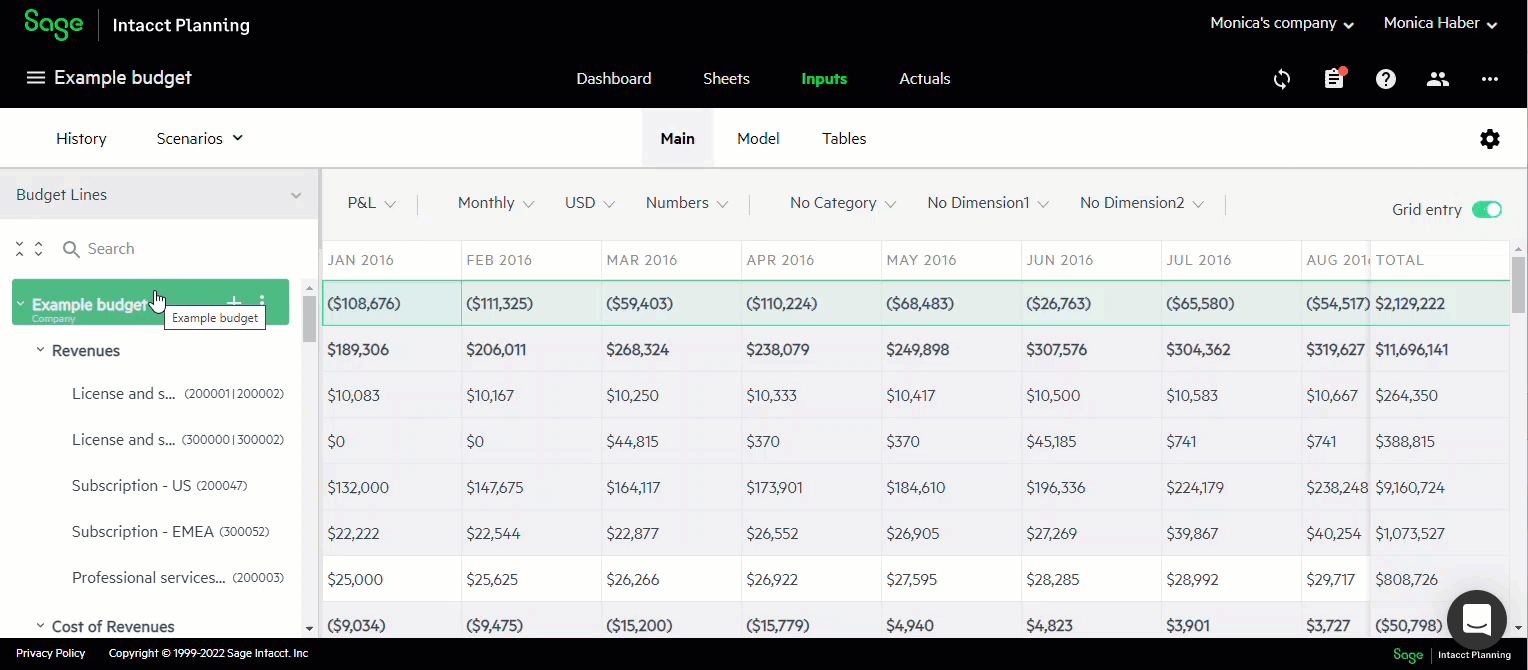
Task: Open the Monthly period dropdown
Action: tap(496, 203)
